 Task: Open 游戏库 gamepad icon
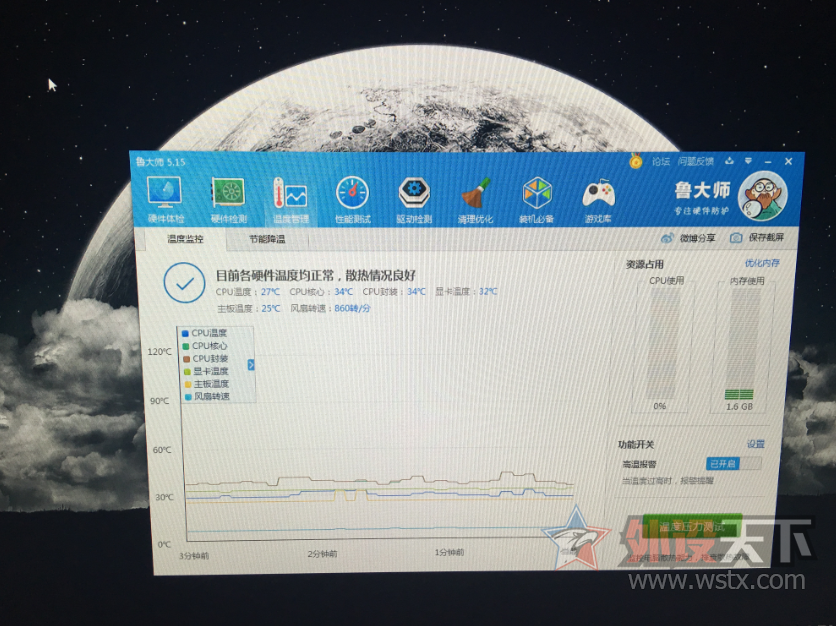click(598, 192)
